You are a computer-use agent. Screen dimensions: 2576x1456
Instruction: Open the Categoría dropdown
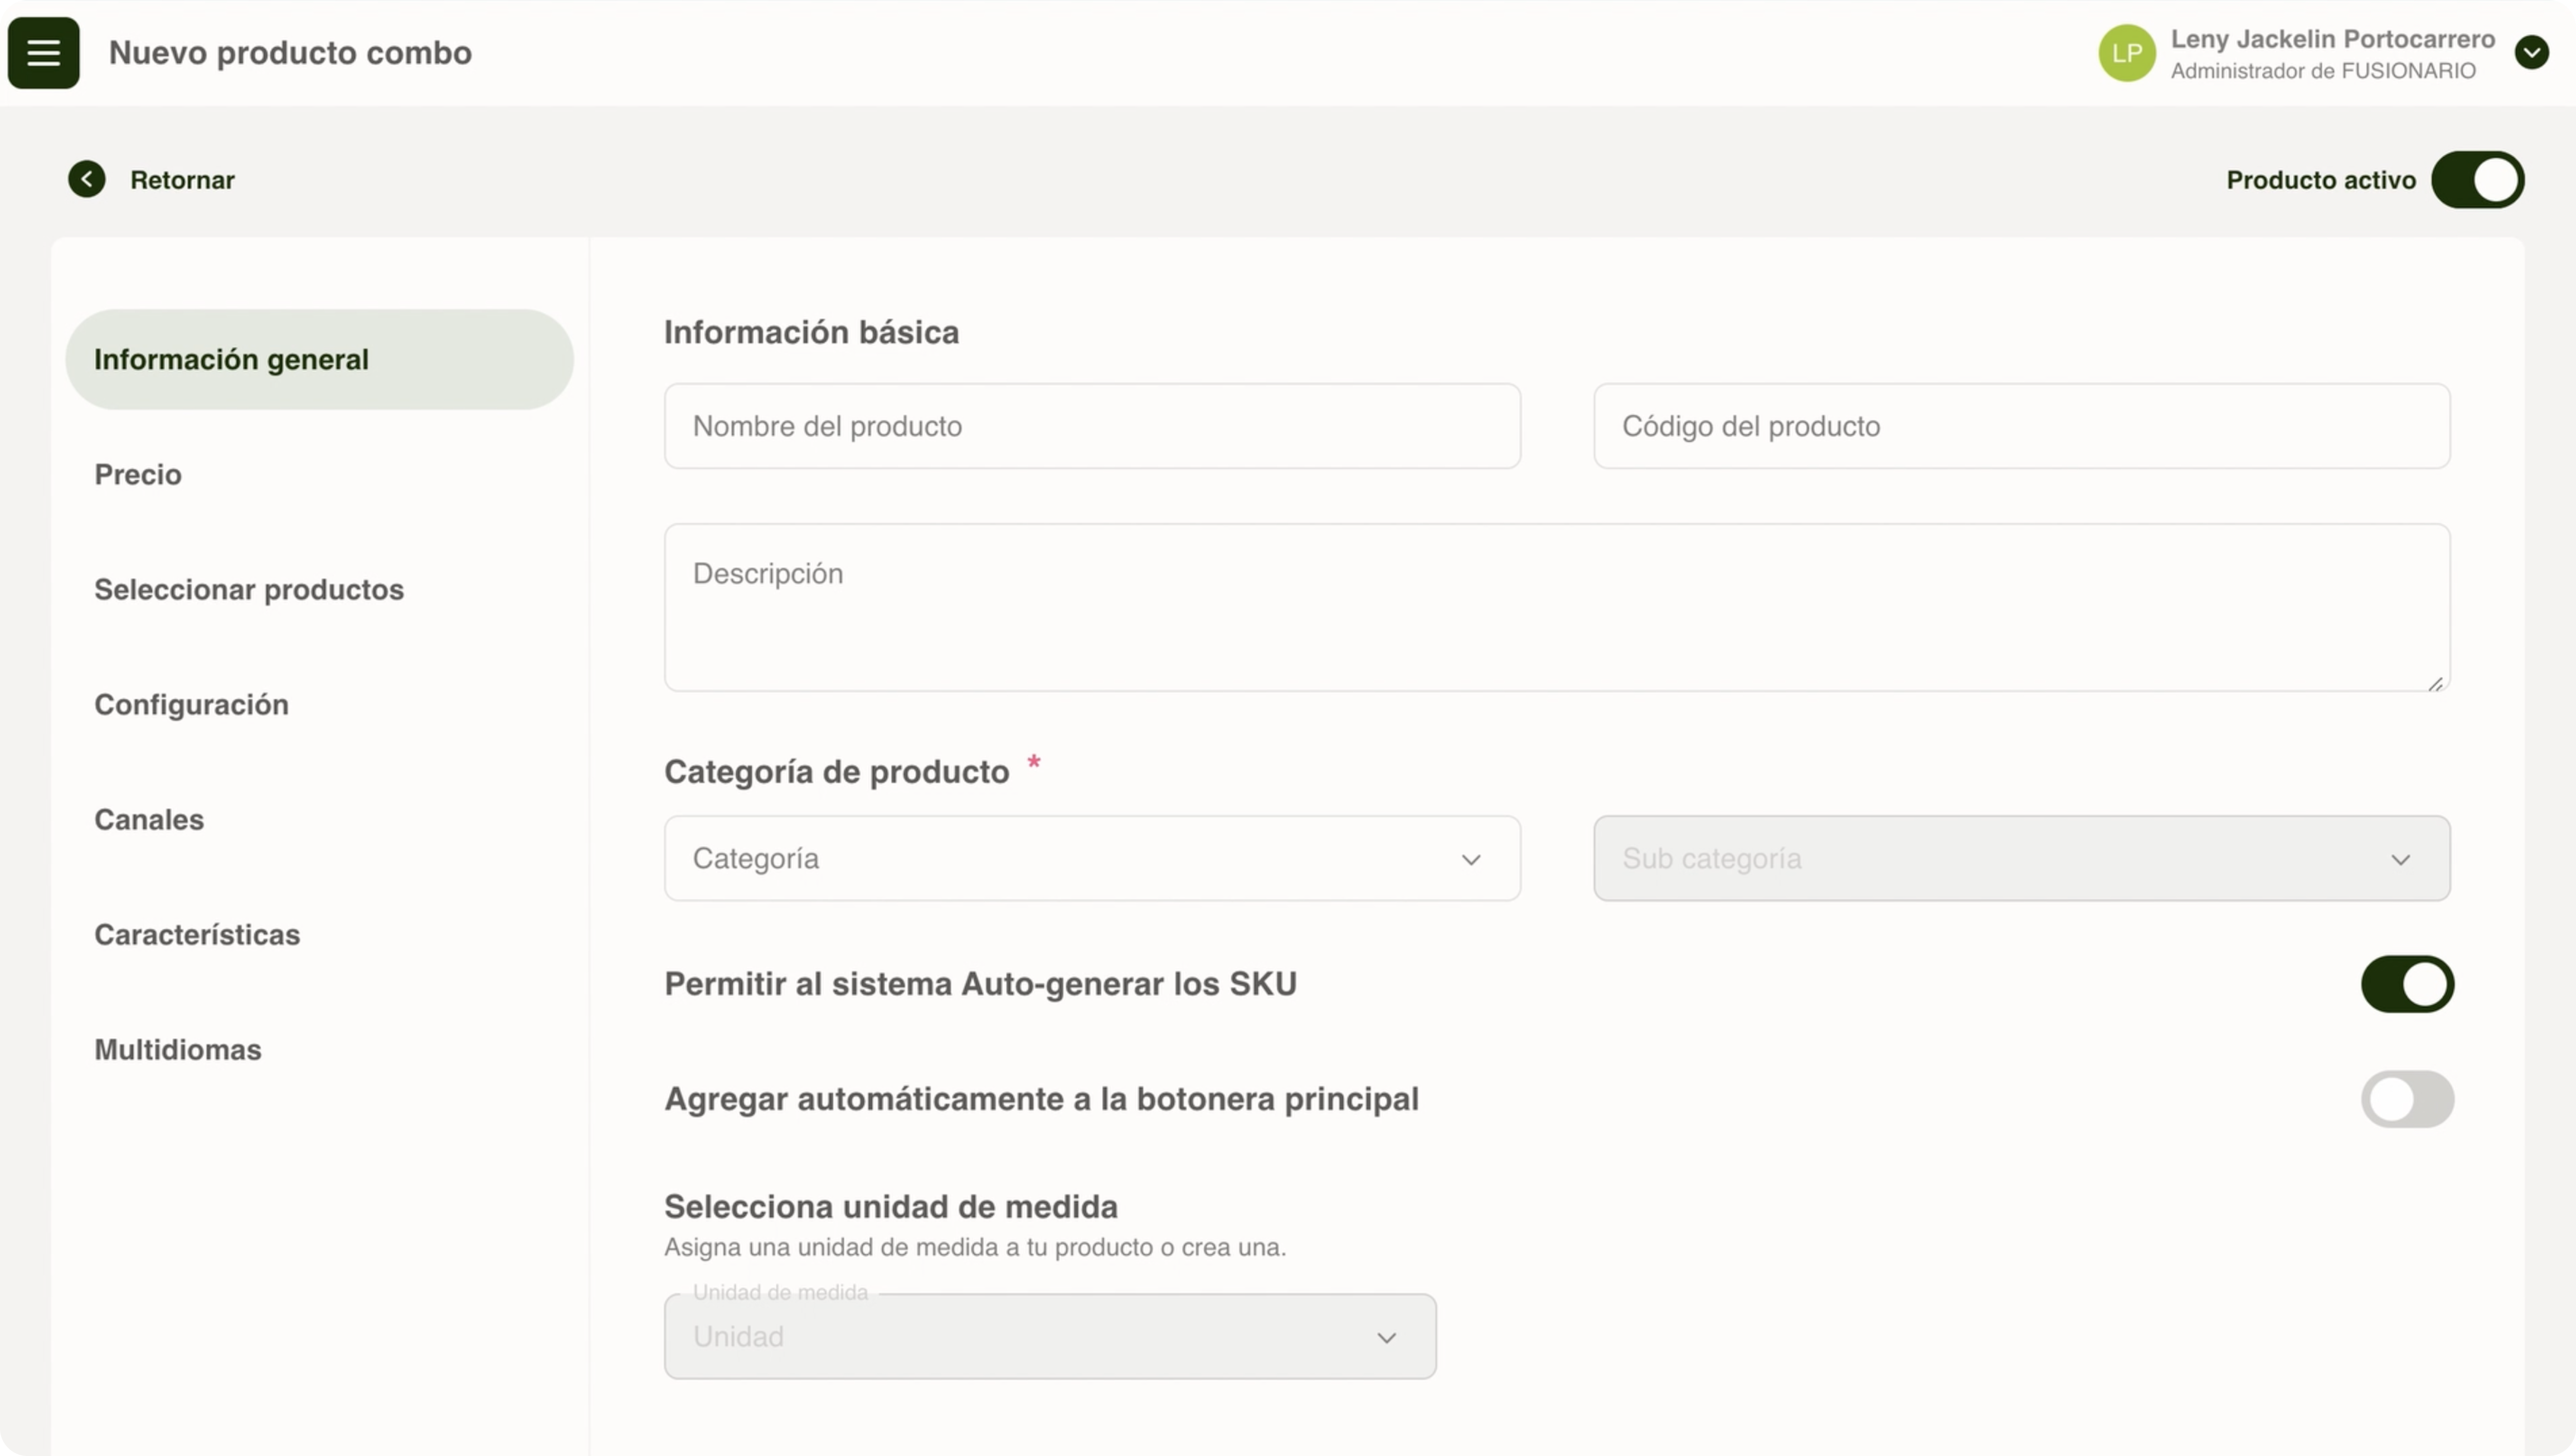[1091, 858]
